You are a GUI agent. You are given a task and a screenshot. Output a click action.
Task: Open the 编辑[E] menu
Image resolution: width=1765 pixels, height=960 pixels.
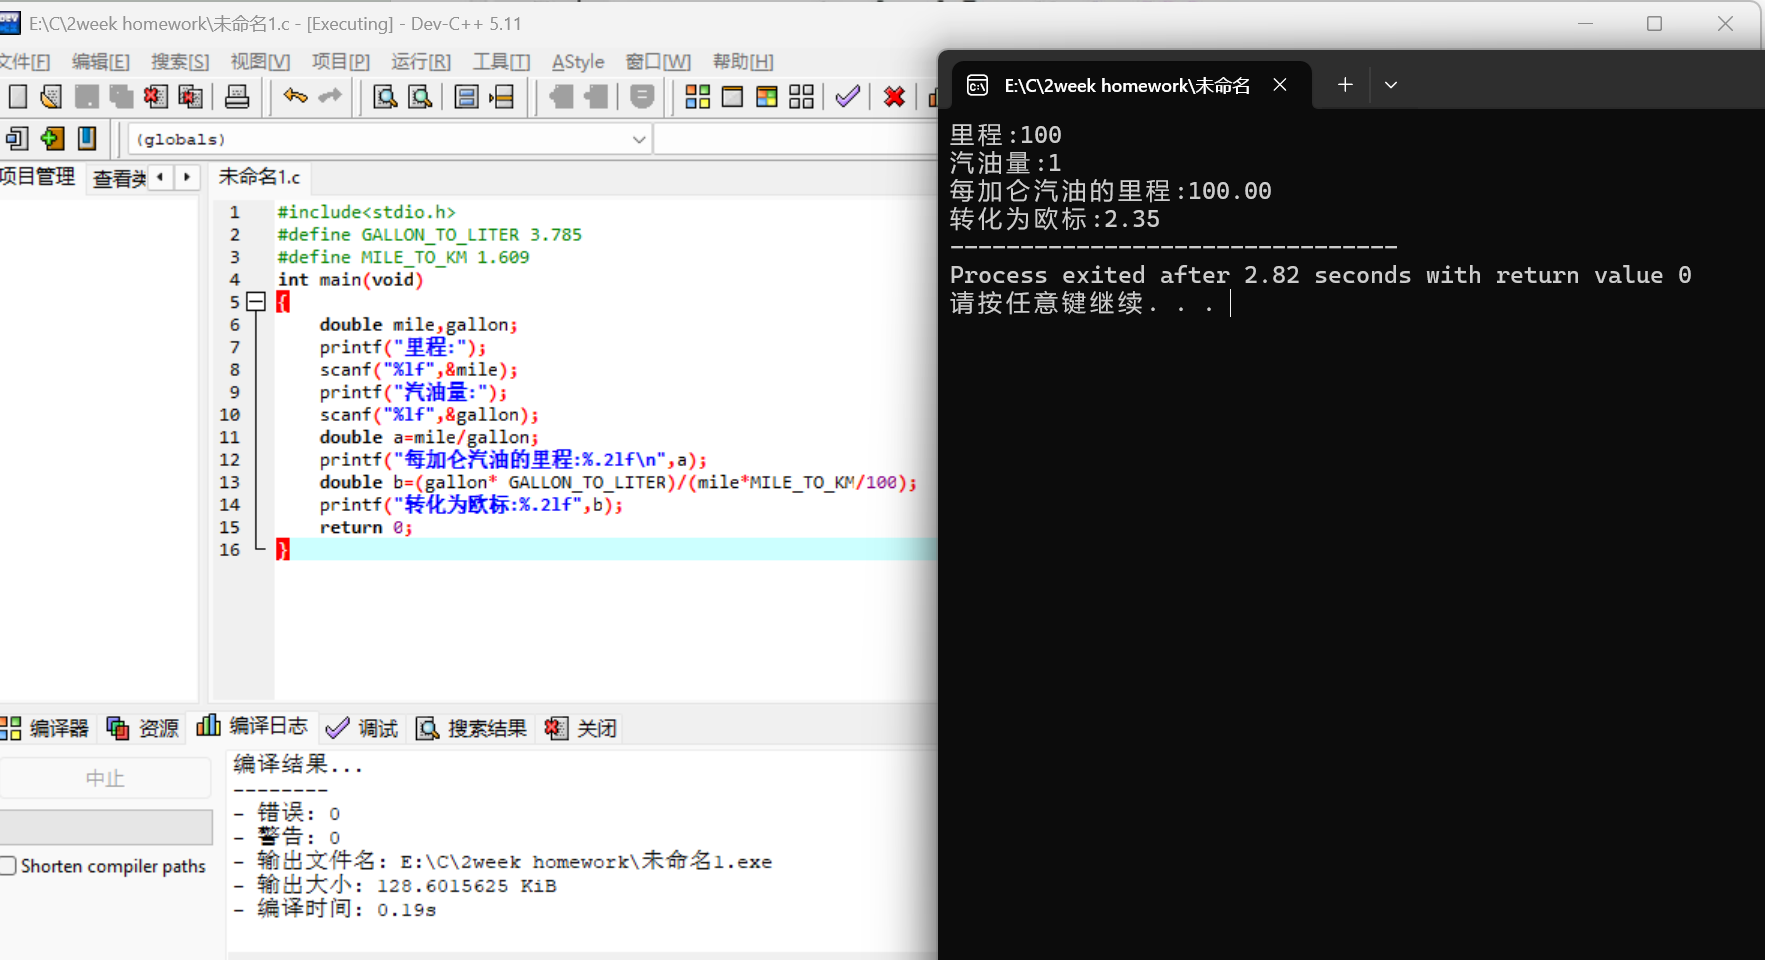101,62
